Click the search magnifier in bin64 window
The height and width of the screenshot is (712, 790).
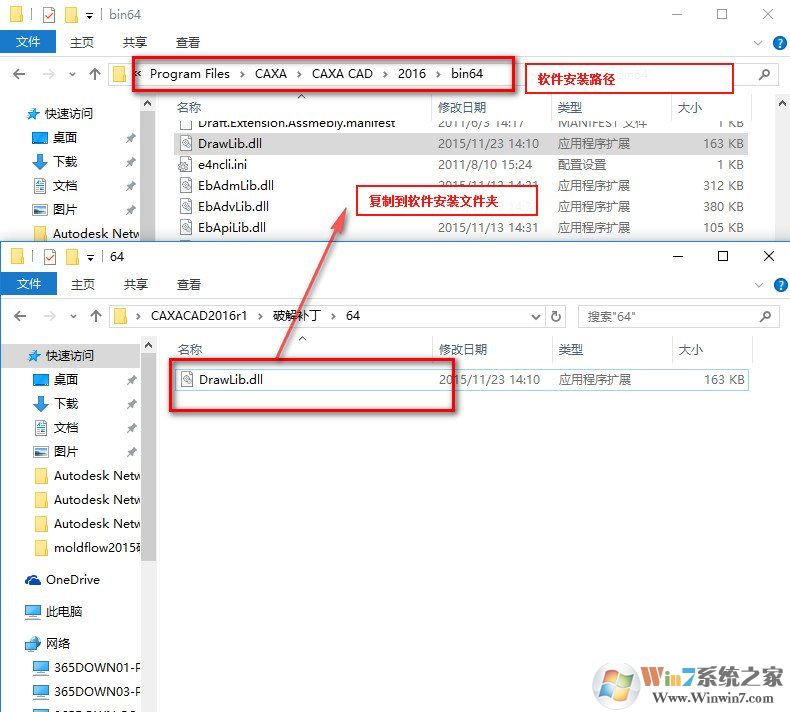tap(764, 74)
